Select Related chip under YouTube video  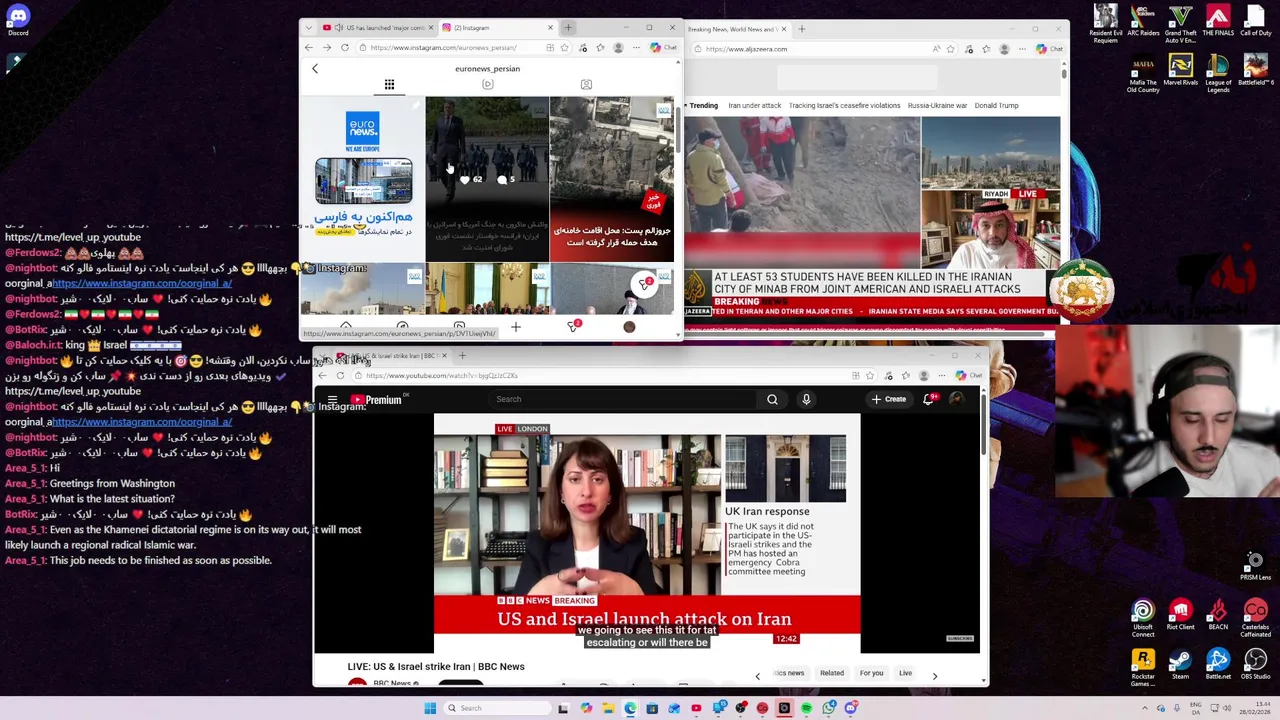[832, 674]
